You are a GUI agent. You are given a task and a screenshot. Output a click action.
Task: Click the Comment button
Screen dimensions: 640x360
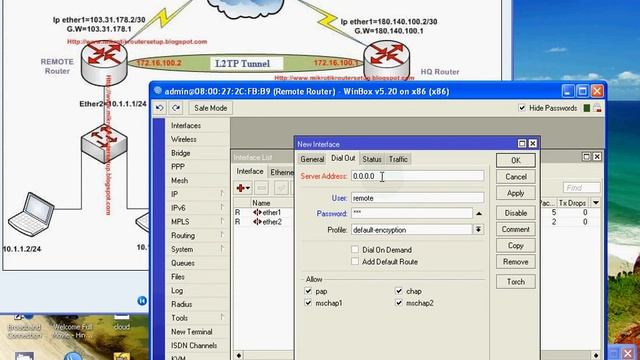[516, 229]
